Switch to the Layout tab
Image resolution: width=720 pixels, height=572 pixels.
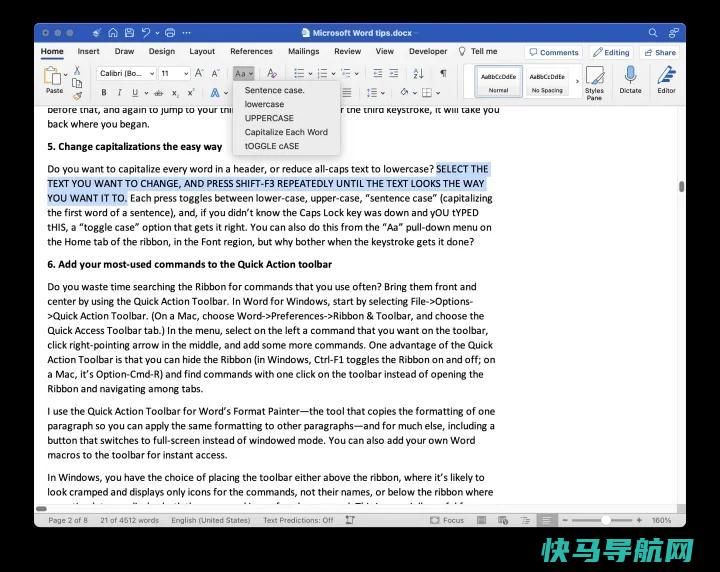tap(202, 51)
